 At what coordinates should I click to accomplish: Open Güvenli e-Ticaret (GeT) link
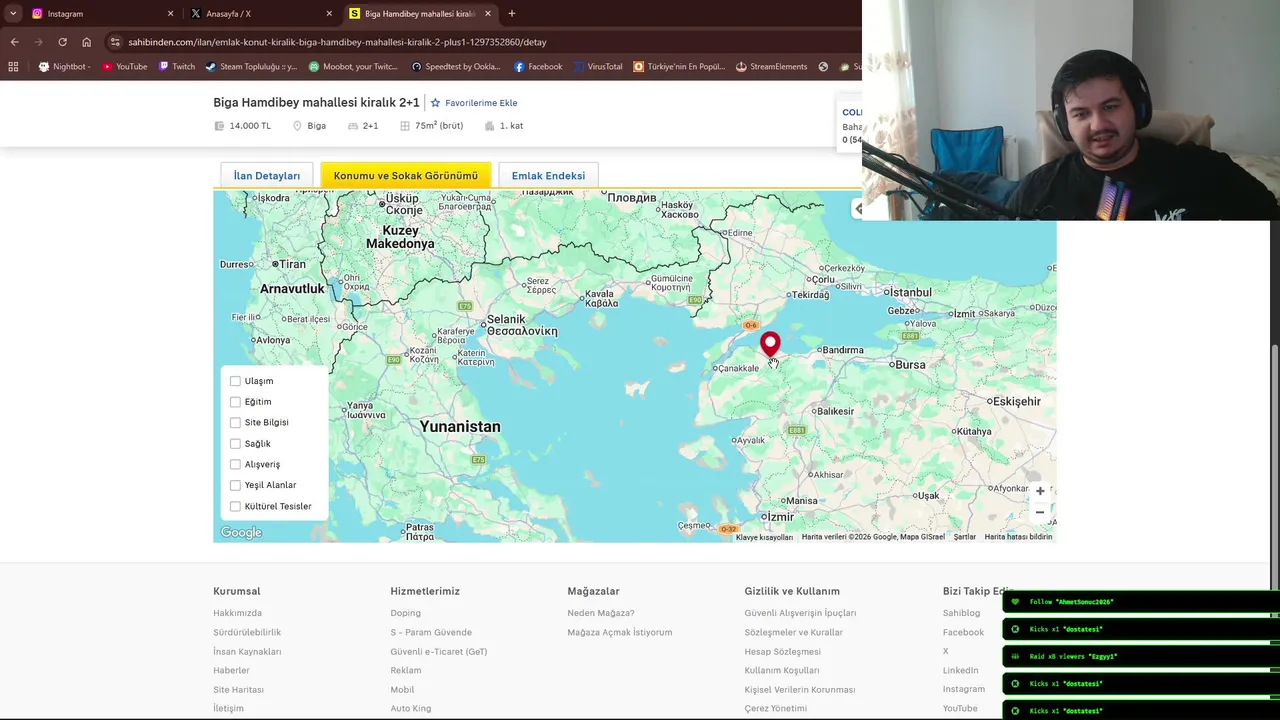[439, 651]
